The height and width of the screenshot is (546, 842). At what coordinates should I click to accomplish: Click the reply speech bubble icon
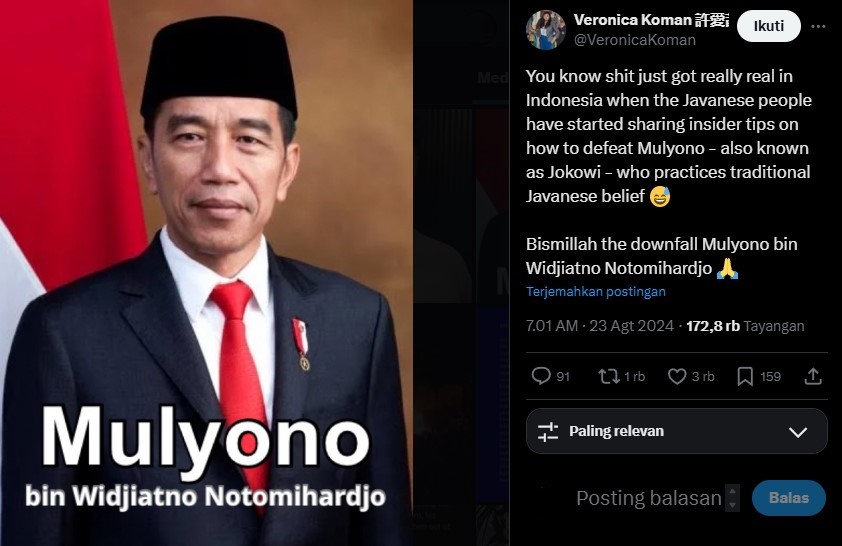tap(541, 376)
